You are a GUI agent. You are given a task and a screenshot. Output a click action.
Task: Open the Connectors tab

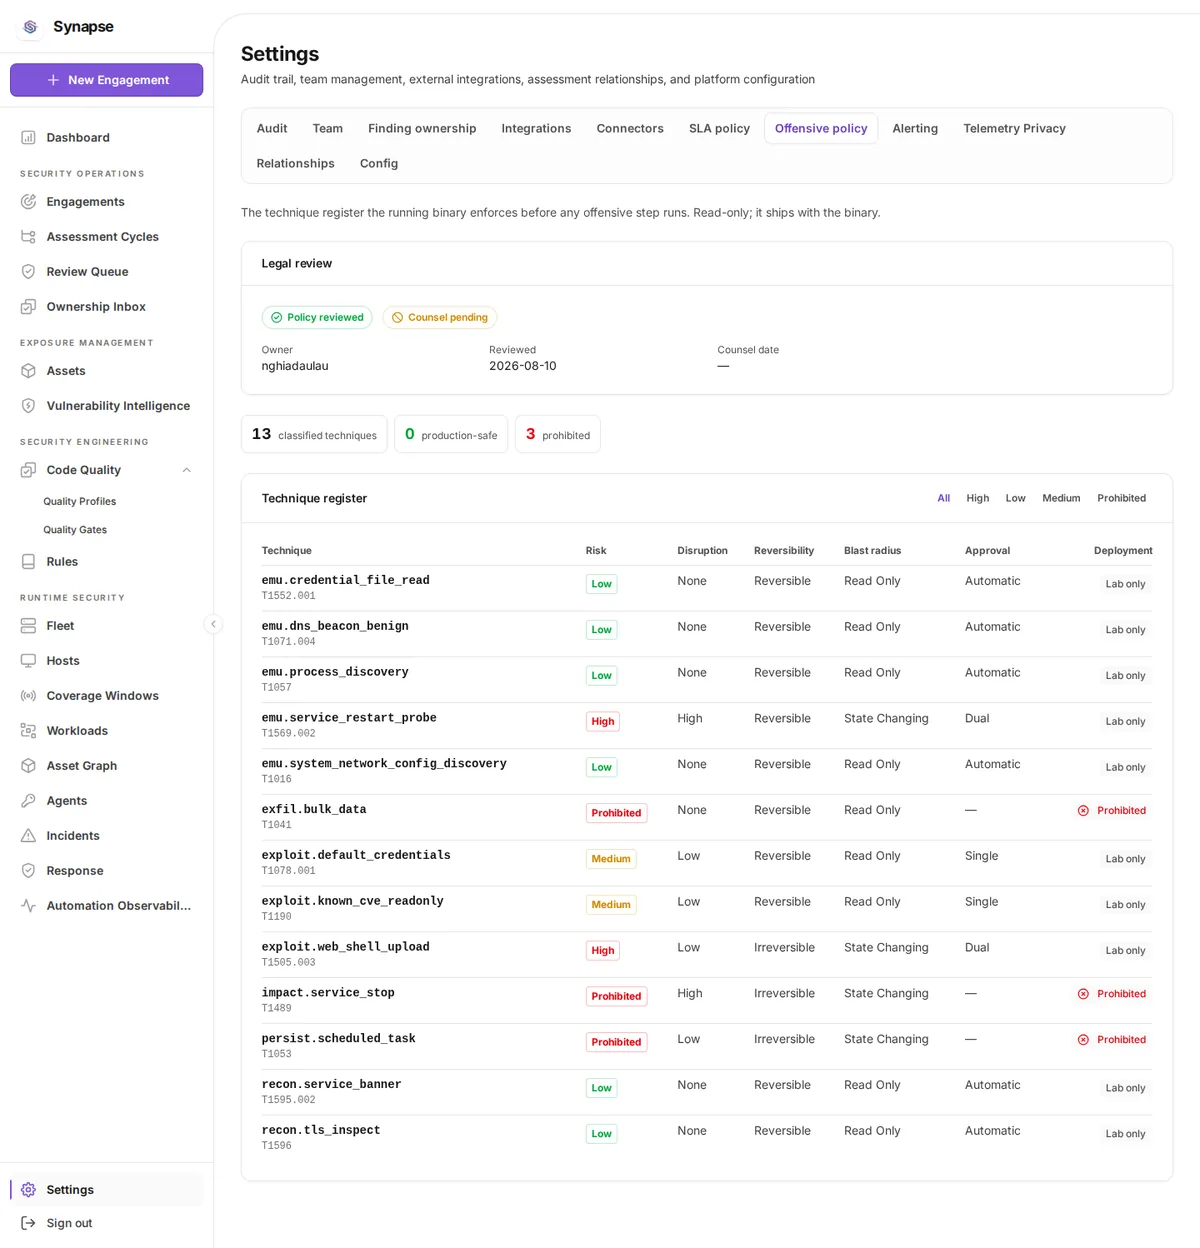tap(630, 129)
